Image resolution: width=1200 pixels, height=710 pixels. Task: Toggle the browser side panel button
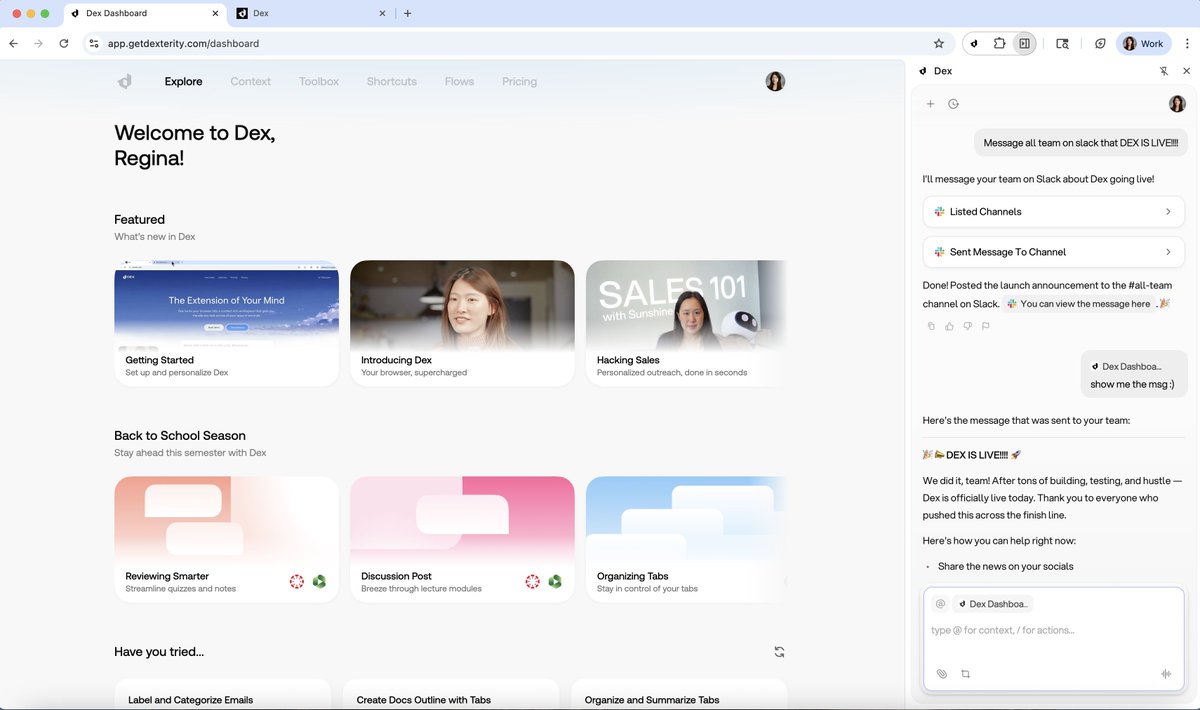pyautogui.click(x=1024, y=44)
